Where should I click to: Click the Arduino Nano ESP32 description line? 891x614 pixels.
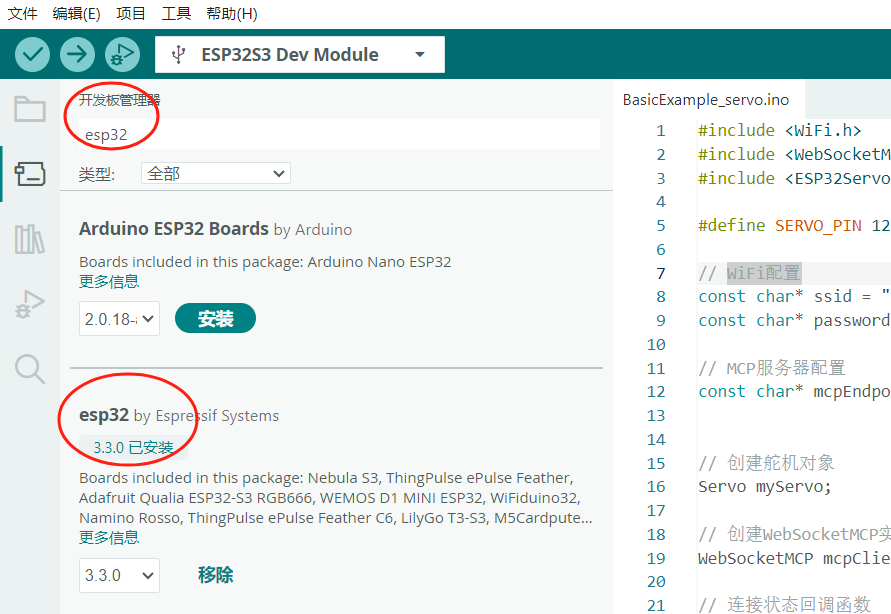pyautogui.click(x=265, y=262)
